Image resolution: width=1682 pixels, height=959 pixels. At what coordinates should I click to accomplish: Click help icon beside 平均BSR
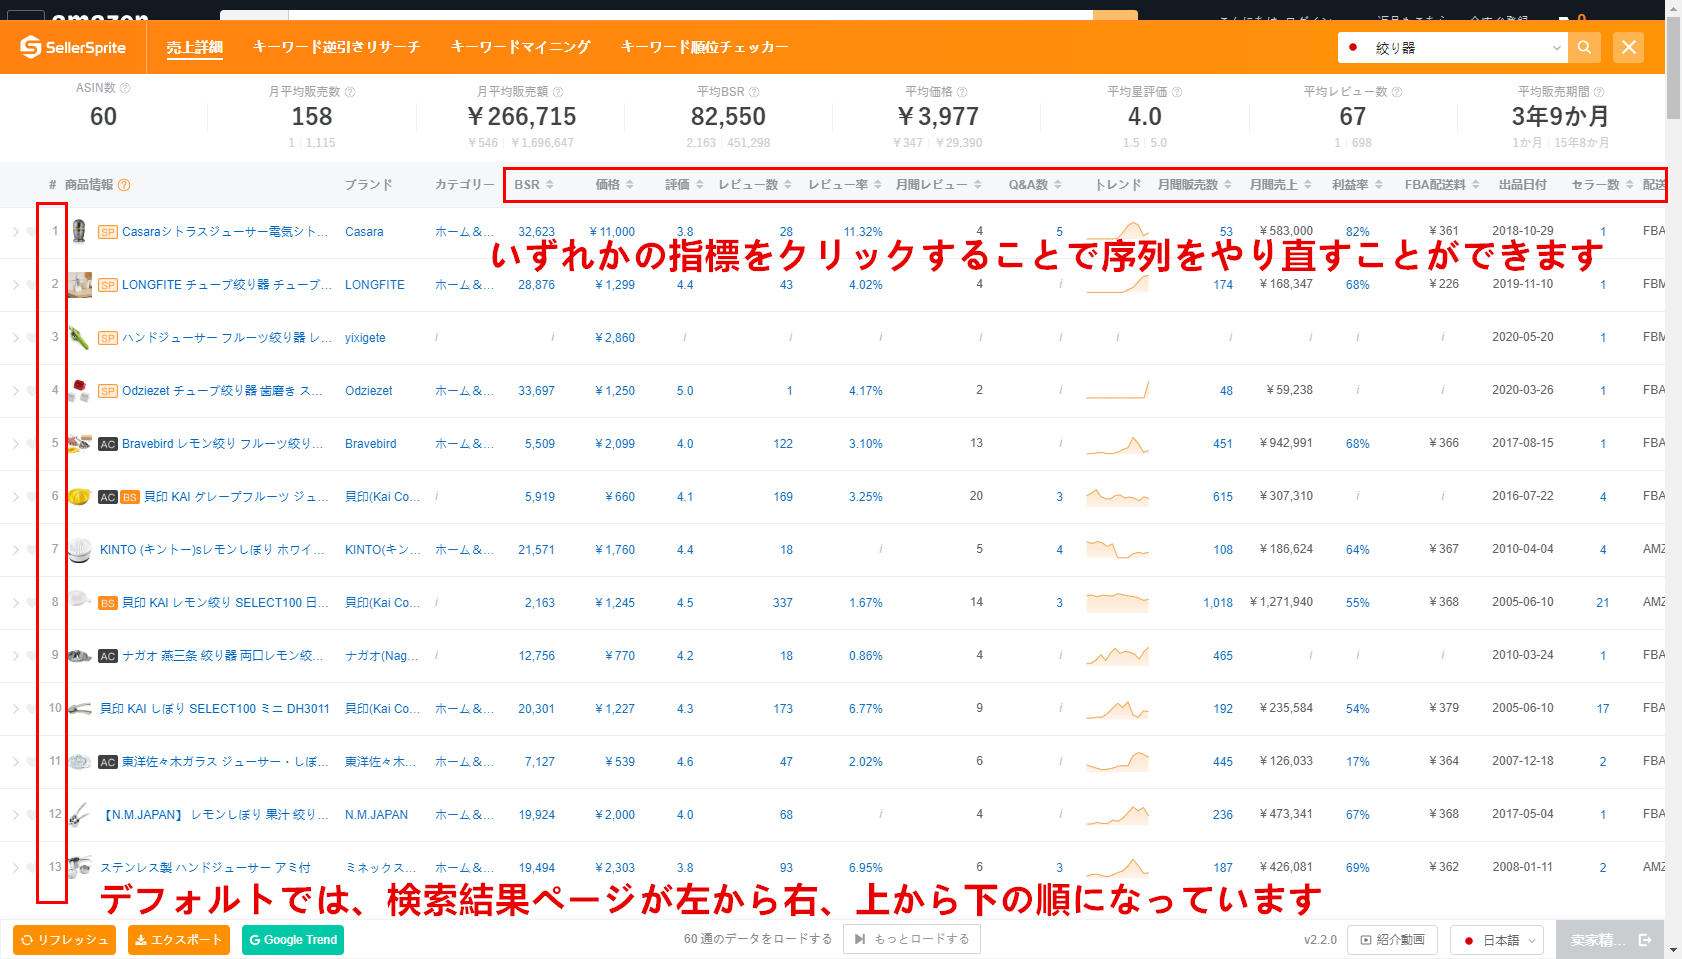[x=754, y=92]
